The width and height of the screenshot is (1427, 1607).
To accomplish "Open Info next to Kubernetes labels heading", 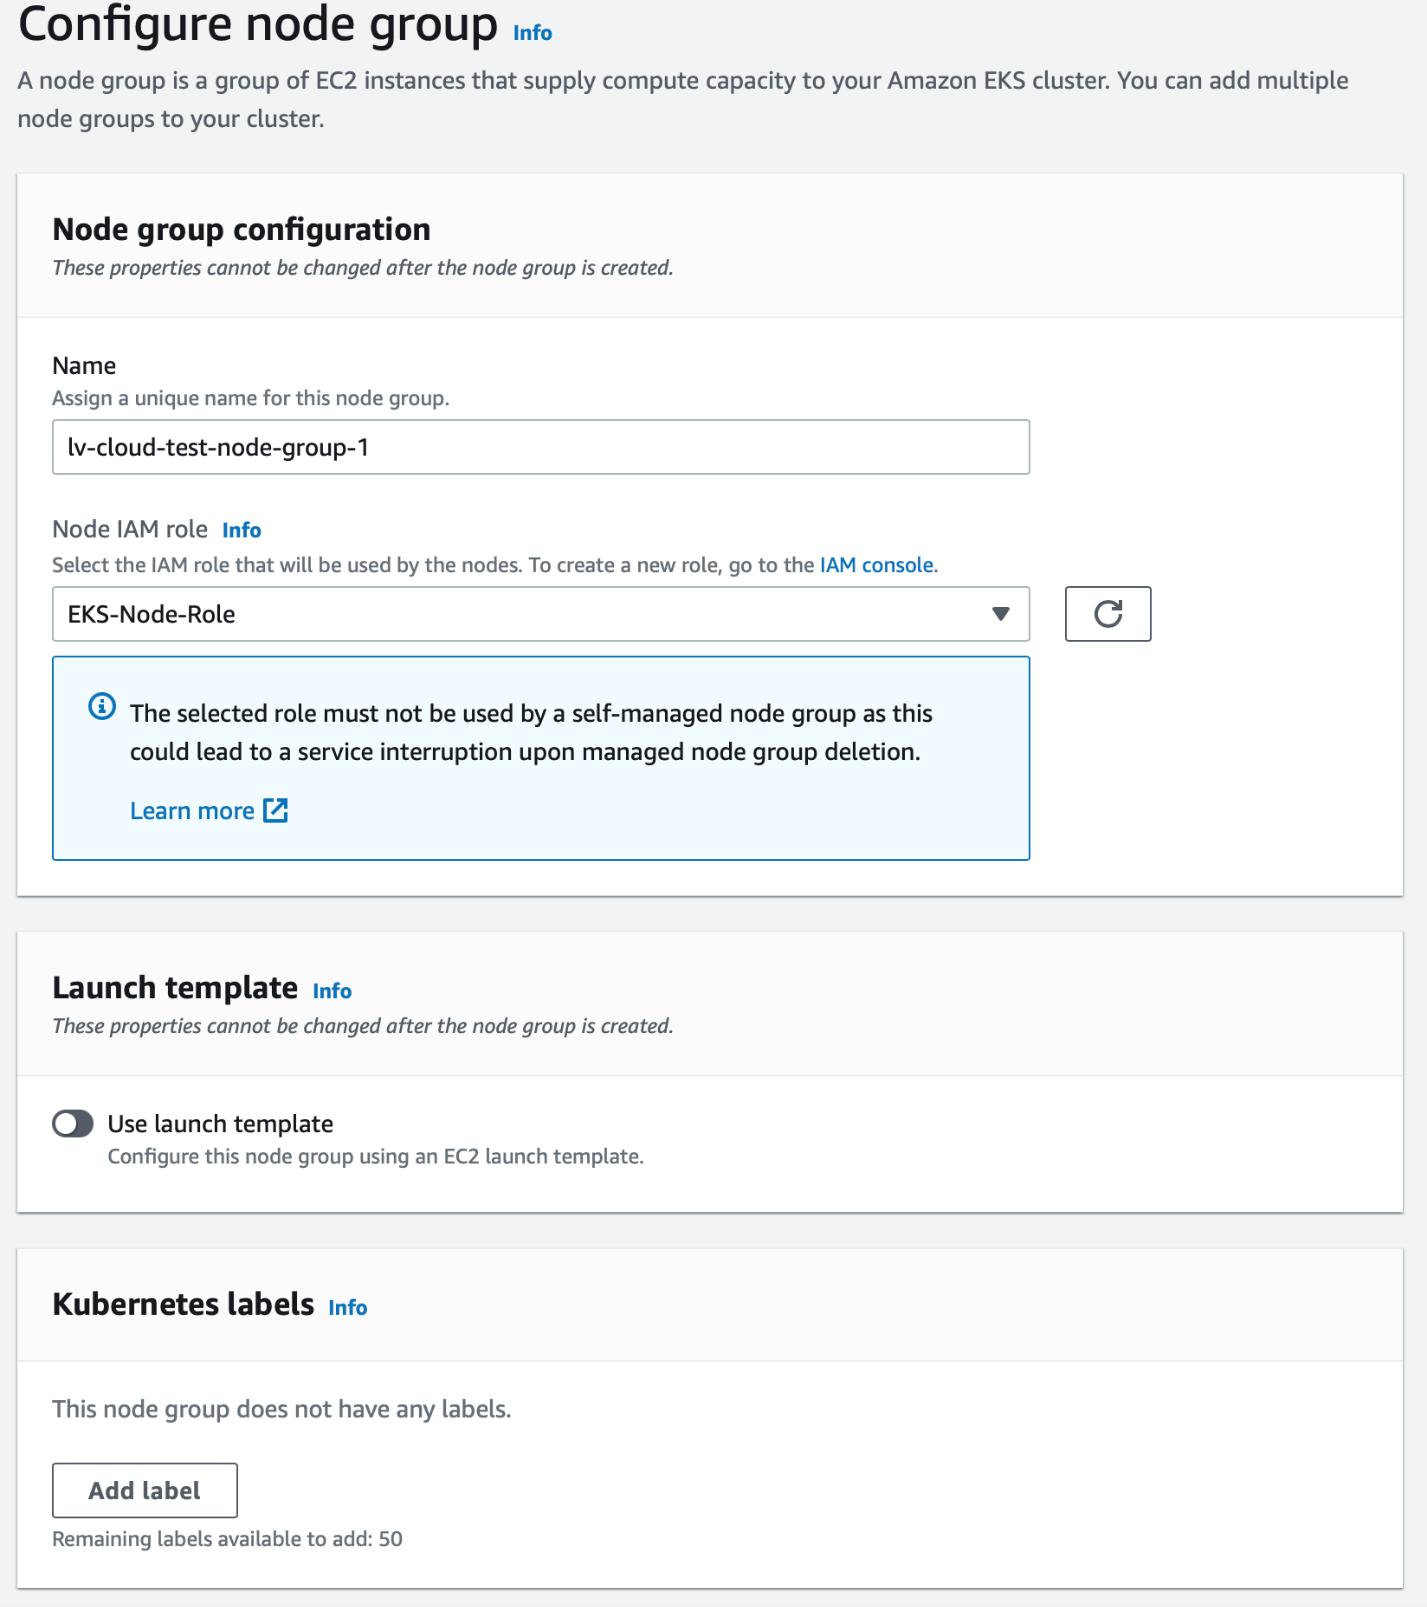I will [x=347, y=1308].
